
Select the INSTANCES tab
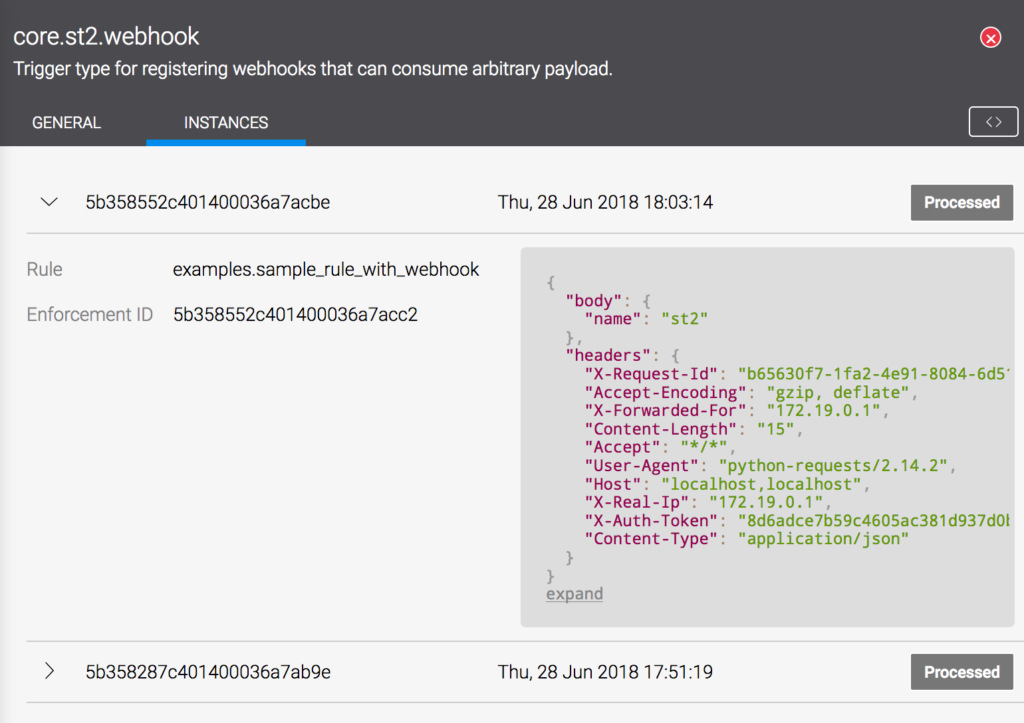pyautogui.click(x=225, y=122)
